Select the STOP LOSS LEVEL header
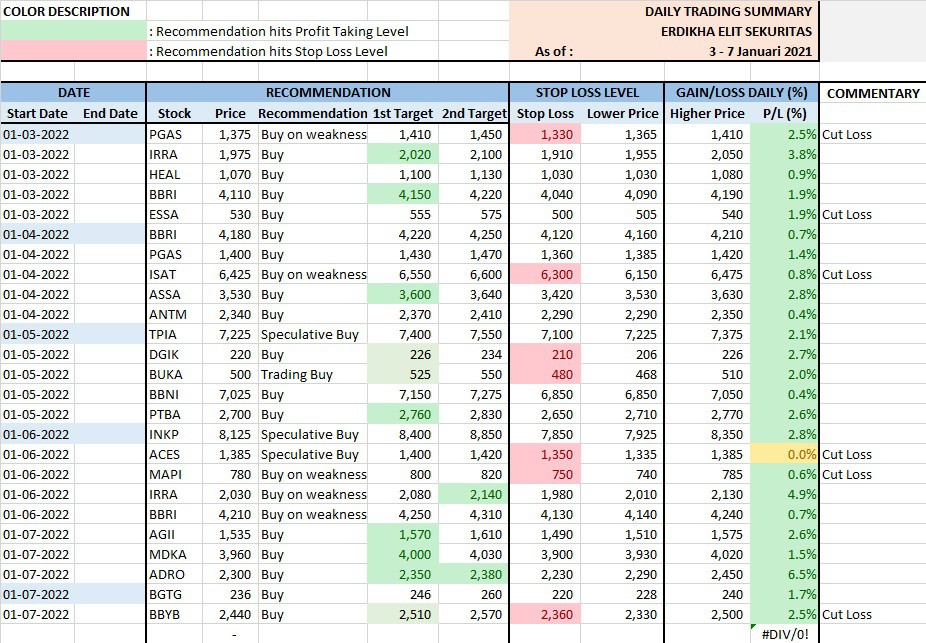 587,93
